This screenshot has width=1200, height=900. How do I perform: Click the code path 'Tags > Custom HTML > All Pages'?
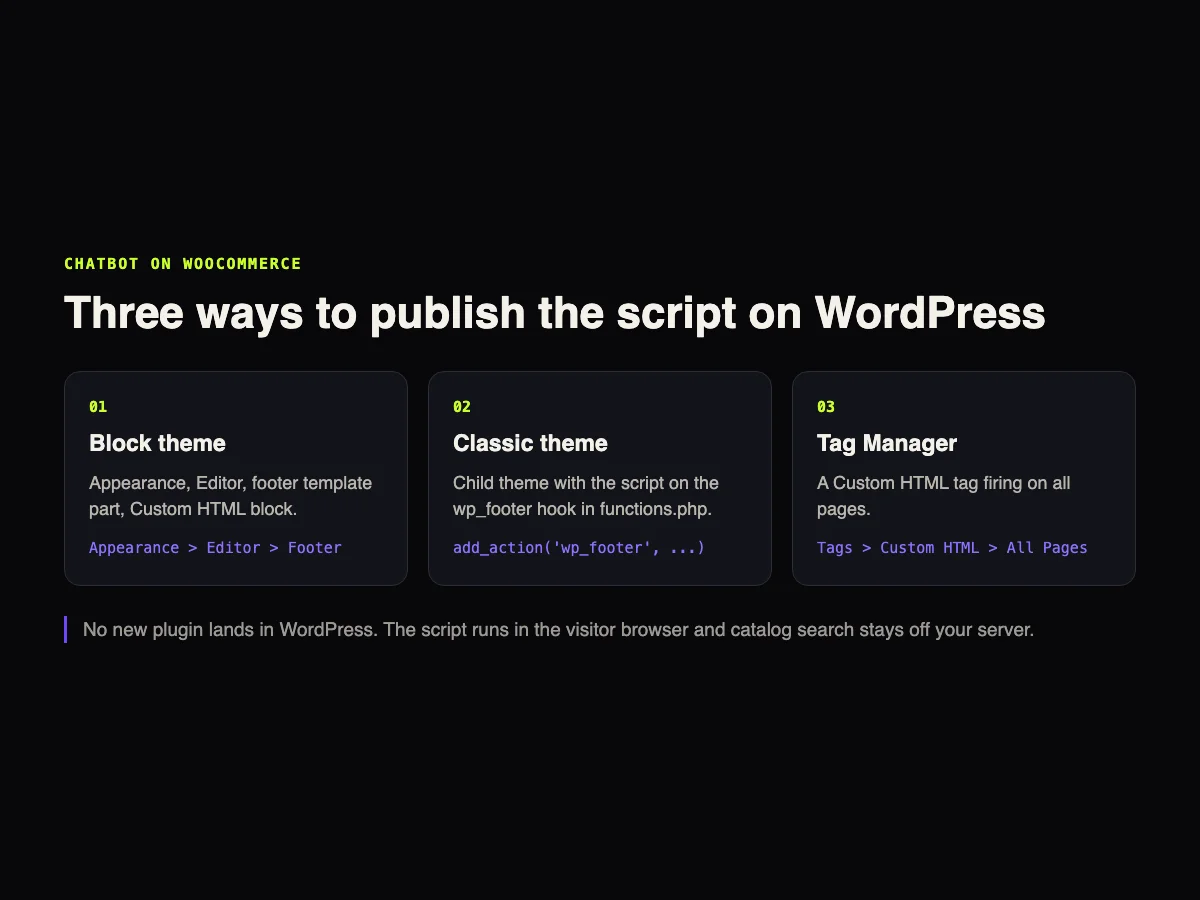point(952,548)
